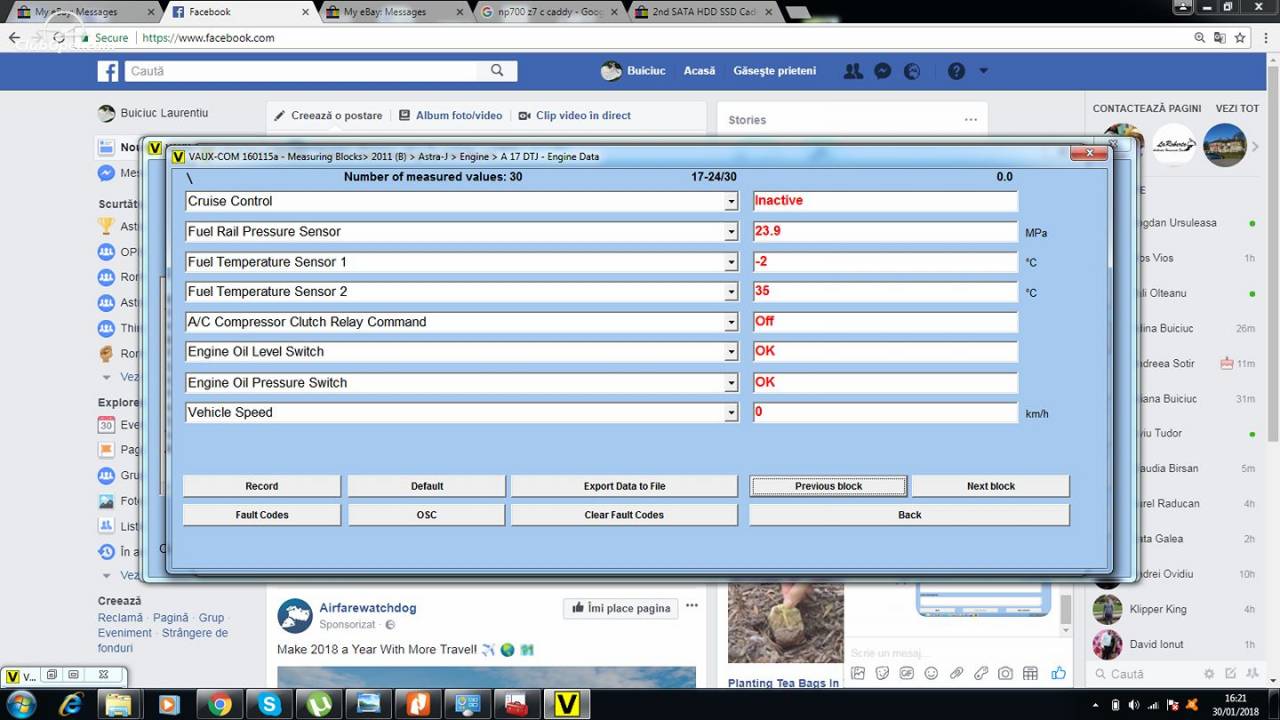Send a thumbs up like in chat
This screenshot has width=1280, height=720.
[x=1058, y=673]
